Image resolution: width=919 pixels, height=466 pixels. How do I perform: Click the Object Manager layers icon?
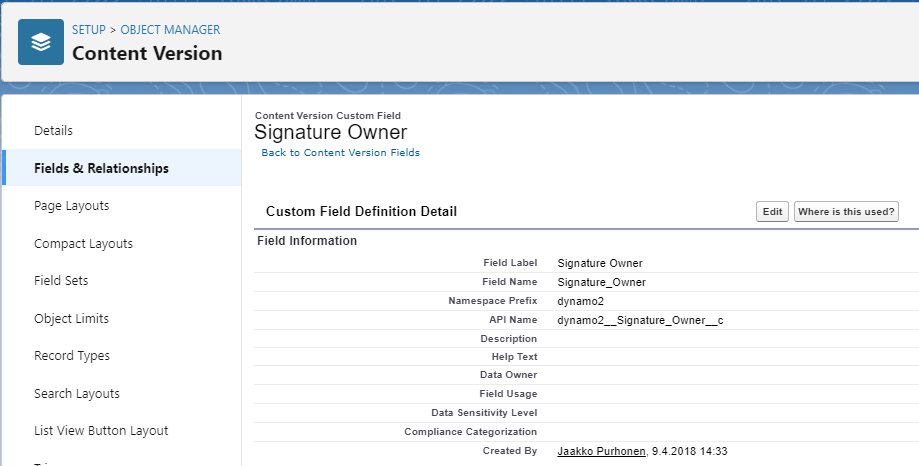click(x=41, y=42)
